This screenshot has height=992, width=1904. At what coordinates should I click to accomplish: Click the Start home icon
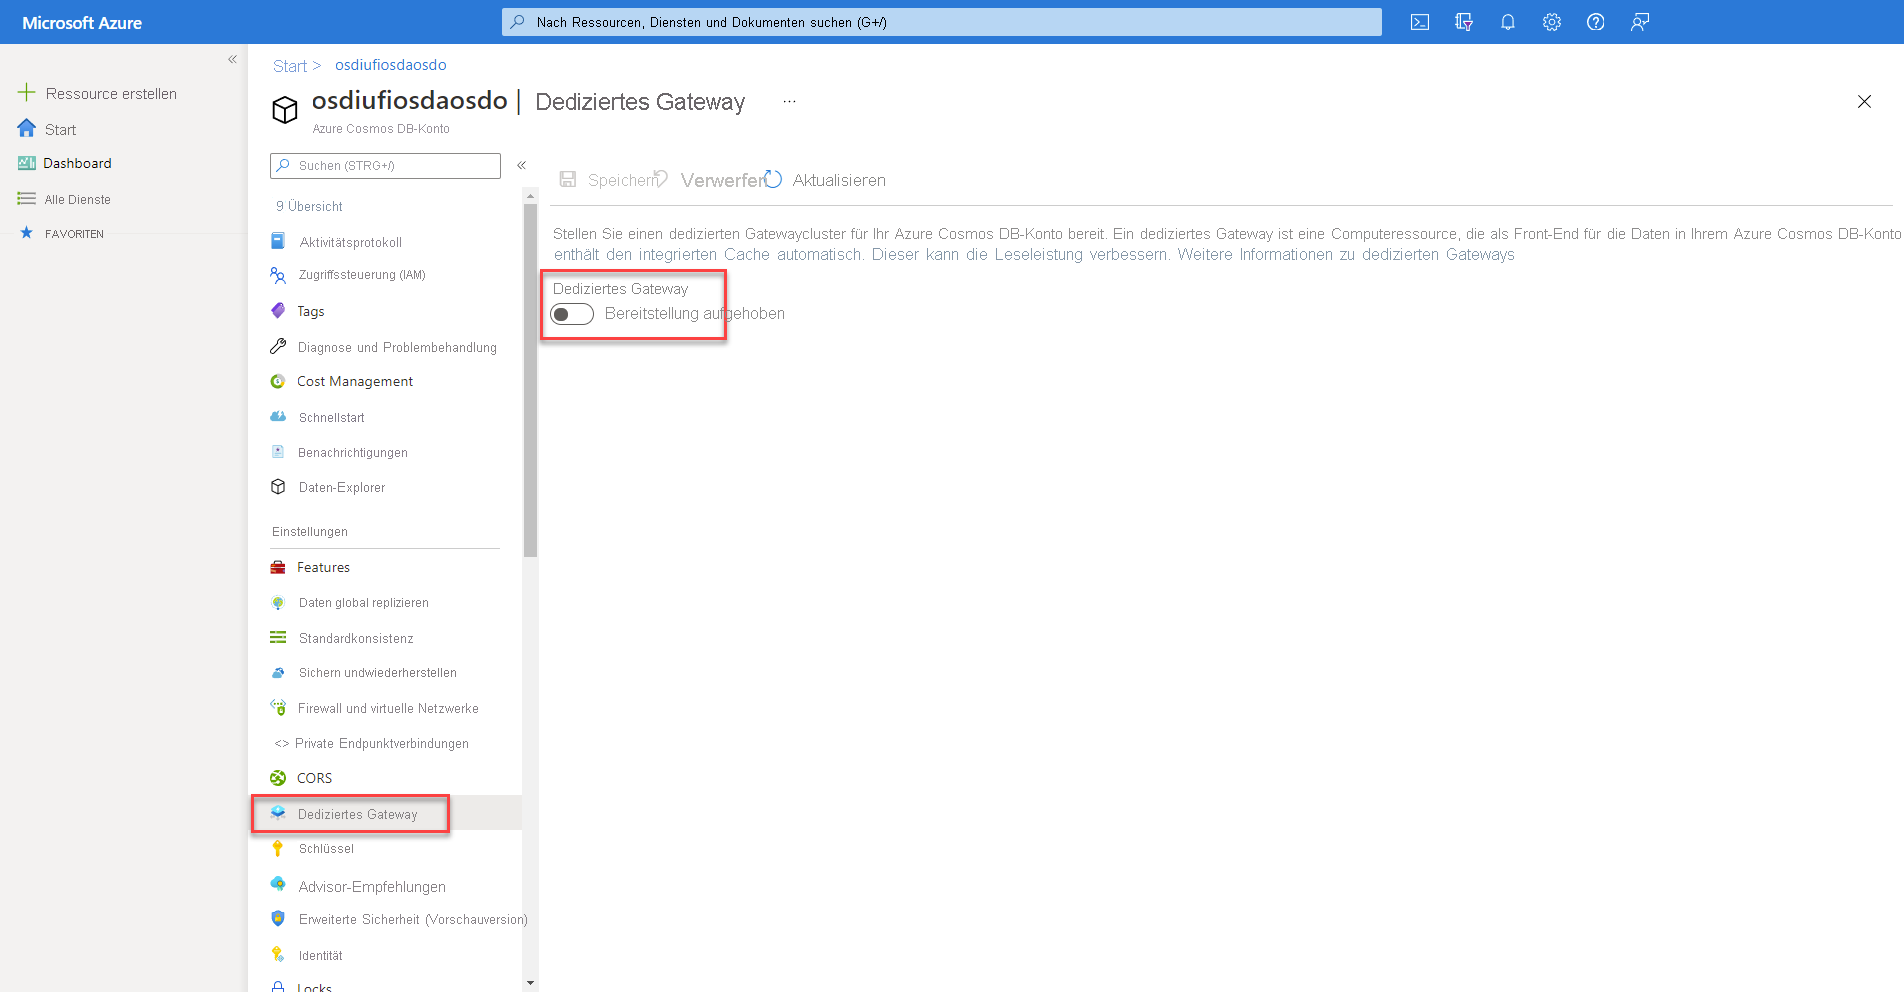[27, 129]
